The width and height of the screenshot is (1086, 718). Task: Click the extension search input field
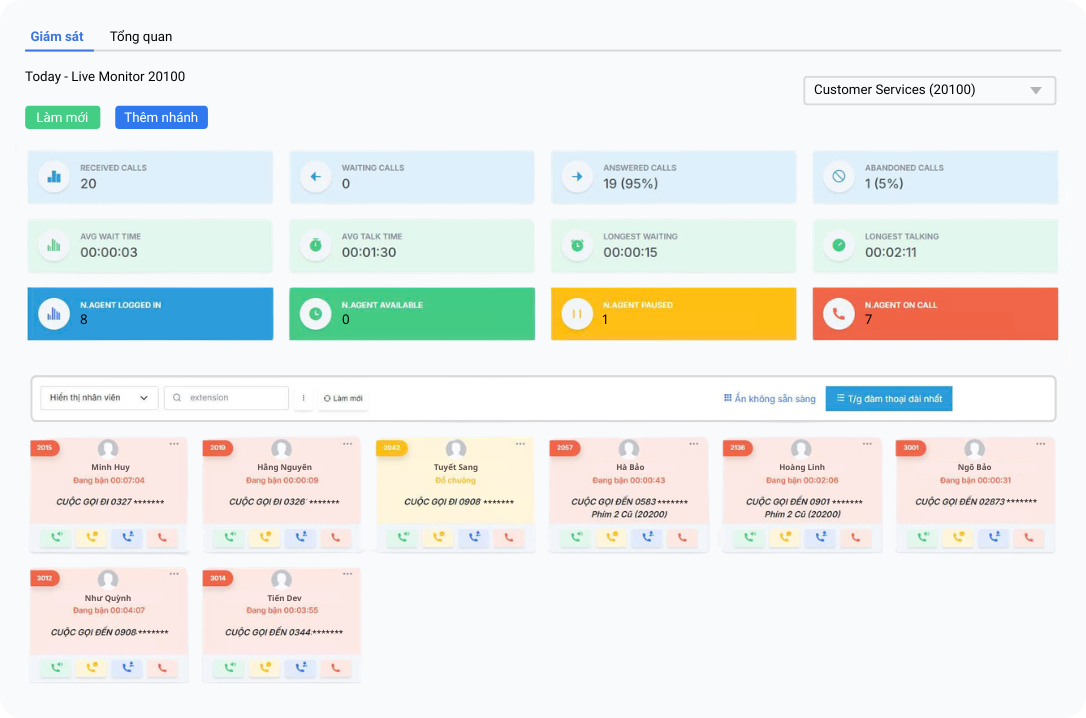226,398
